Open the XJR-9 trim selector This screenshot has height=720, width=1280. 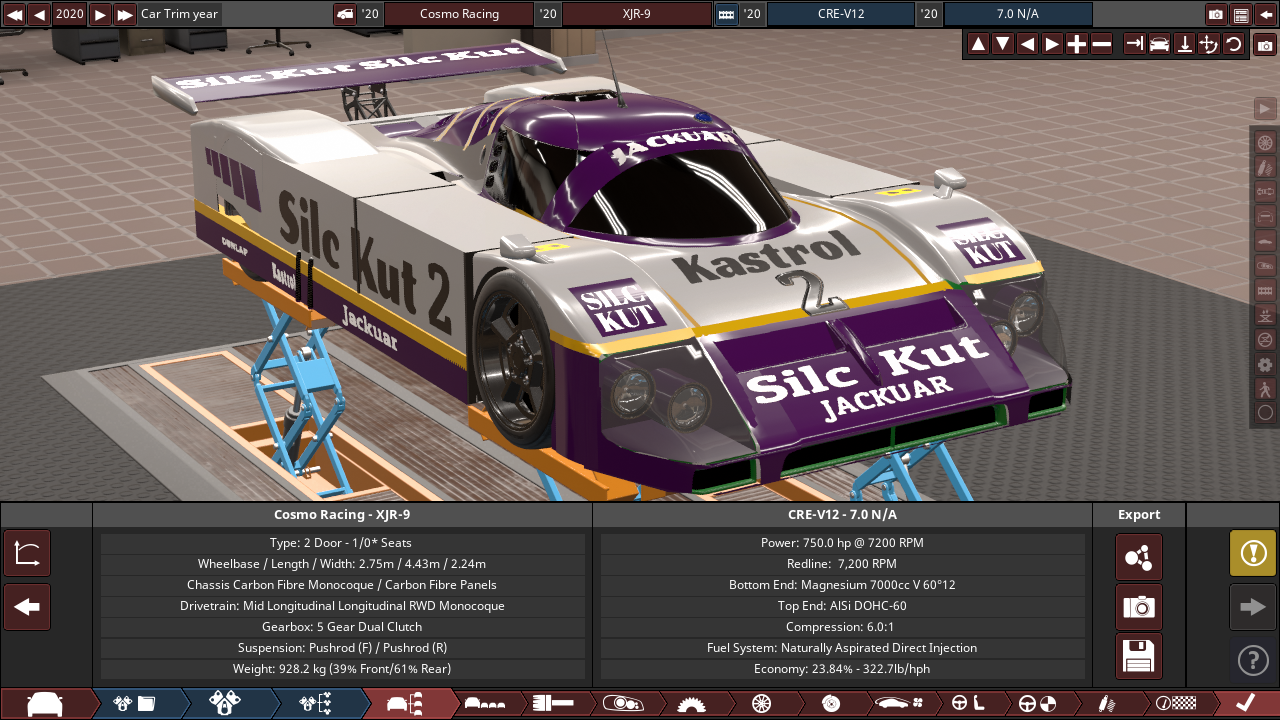pyautogui.click(x=637, y=14)
